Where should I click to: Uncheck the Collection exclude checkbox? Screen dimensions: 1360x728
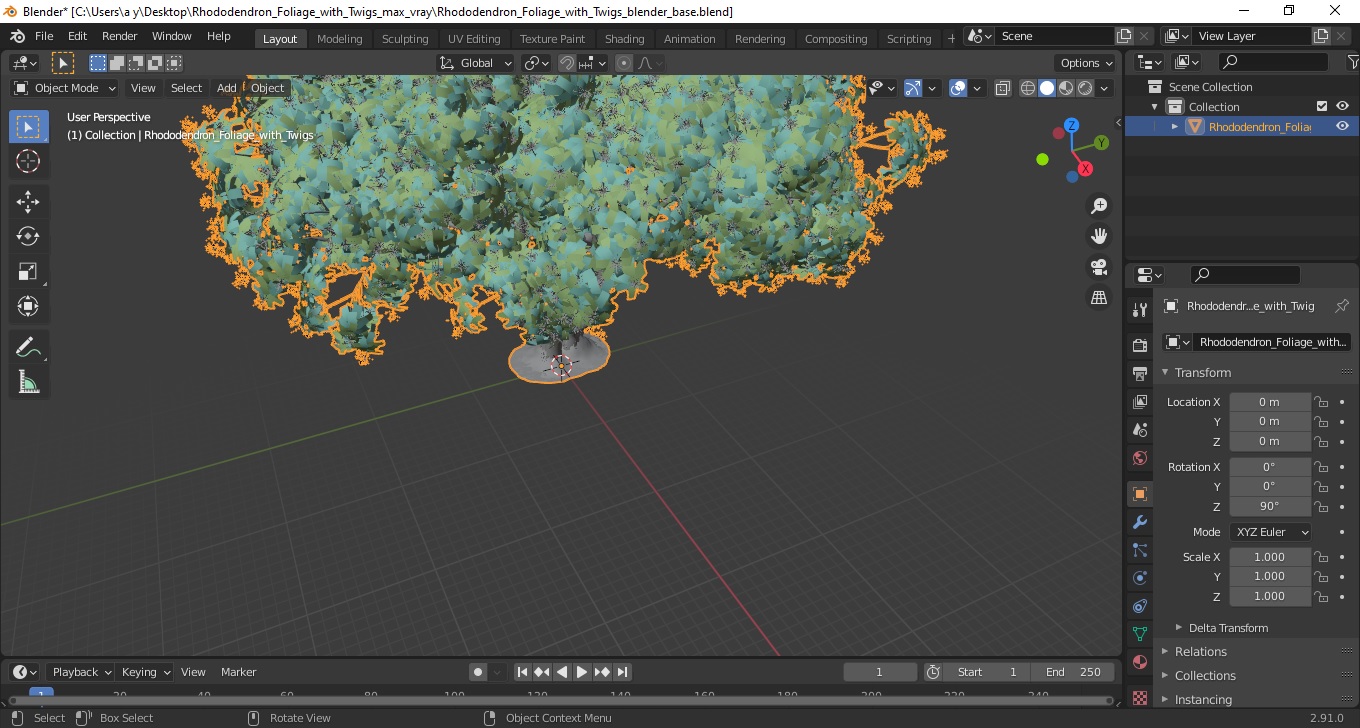click(x=1322, y=106)
